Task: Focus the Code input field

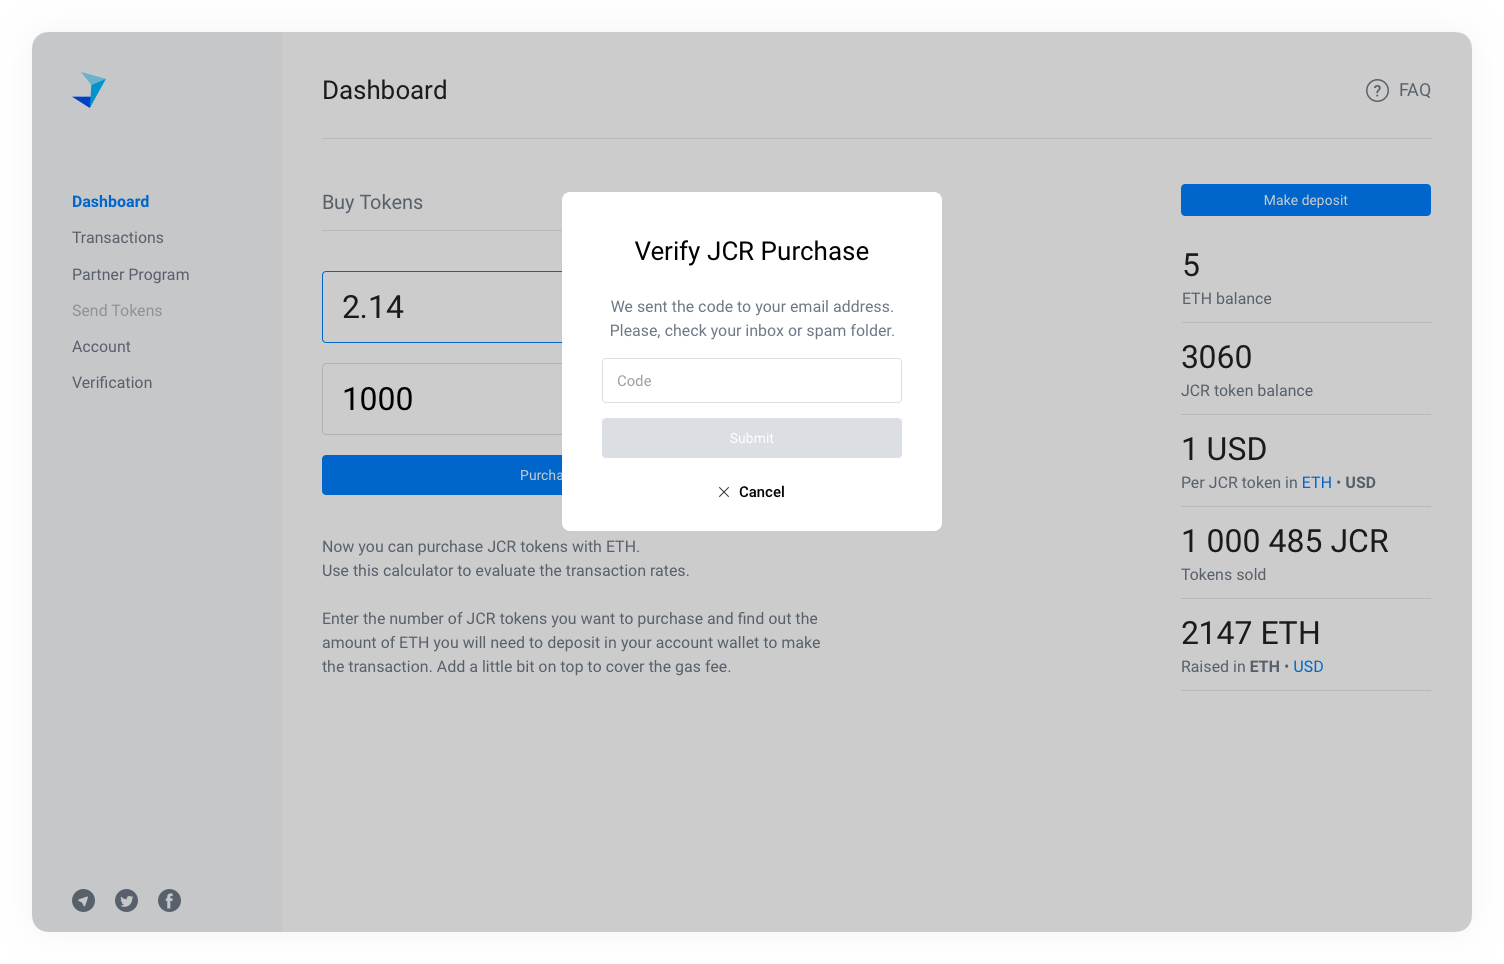Action: coord(751,381)
